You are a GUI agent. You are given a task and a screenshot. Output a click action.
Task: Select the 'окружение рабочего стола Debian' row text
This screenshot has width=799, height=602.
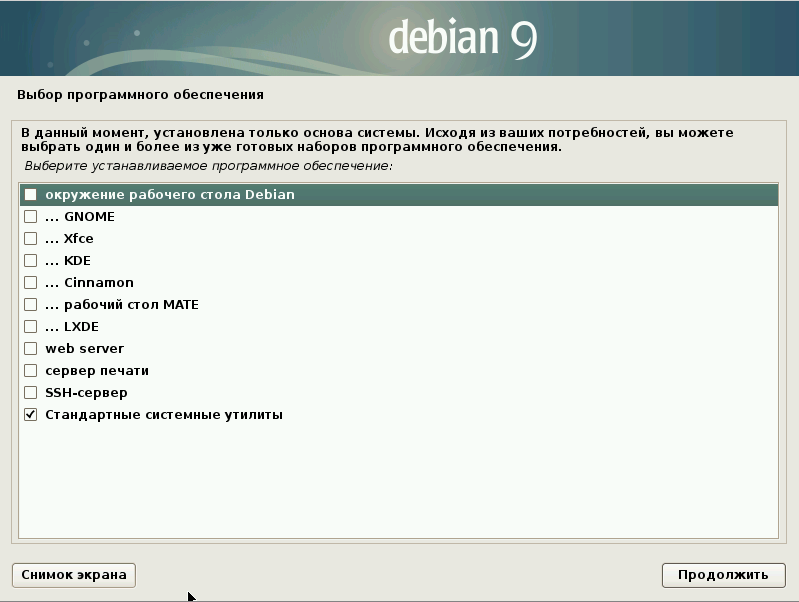coord(170,195)
